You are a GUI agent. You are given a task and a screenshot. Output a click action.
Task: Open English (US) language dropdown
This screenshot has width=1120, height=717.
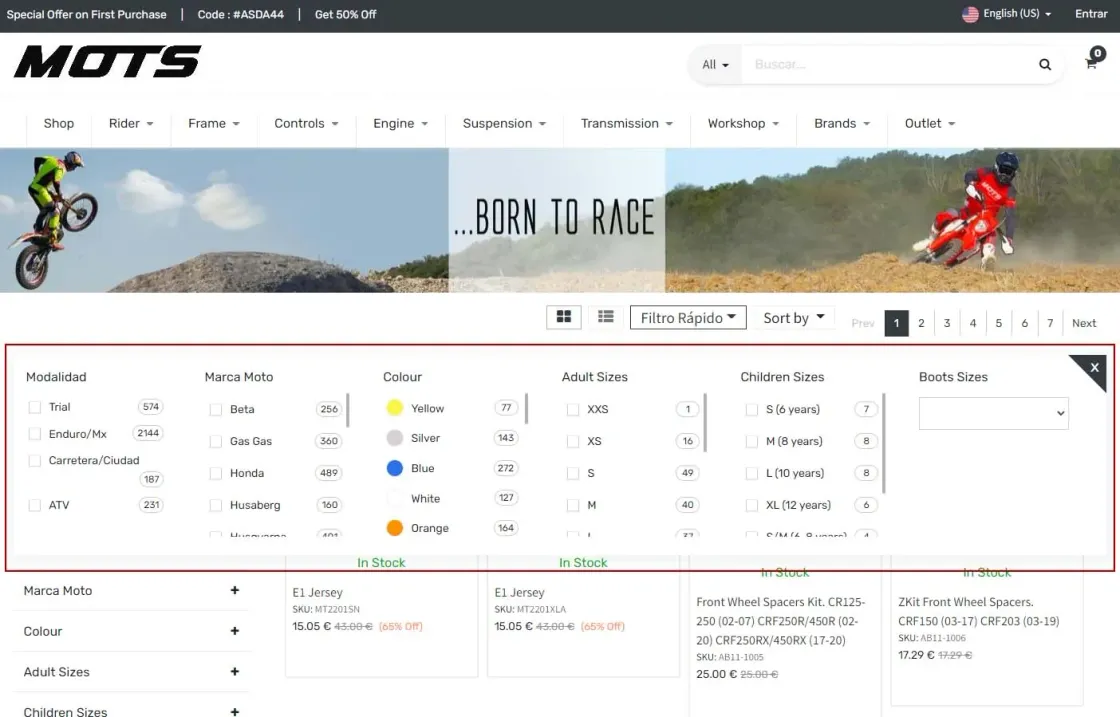click(1016, 14)
